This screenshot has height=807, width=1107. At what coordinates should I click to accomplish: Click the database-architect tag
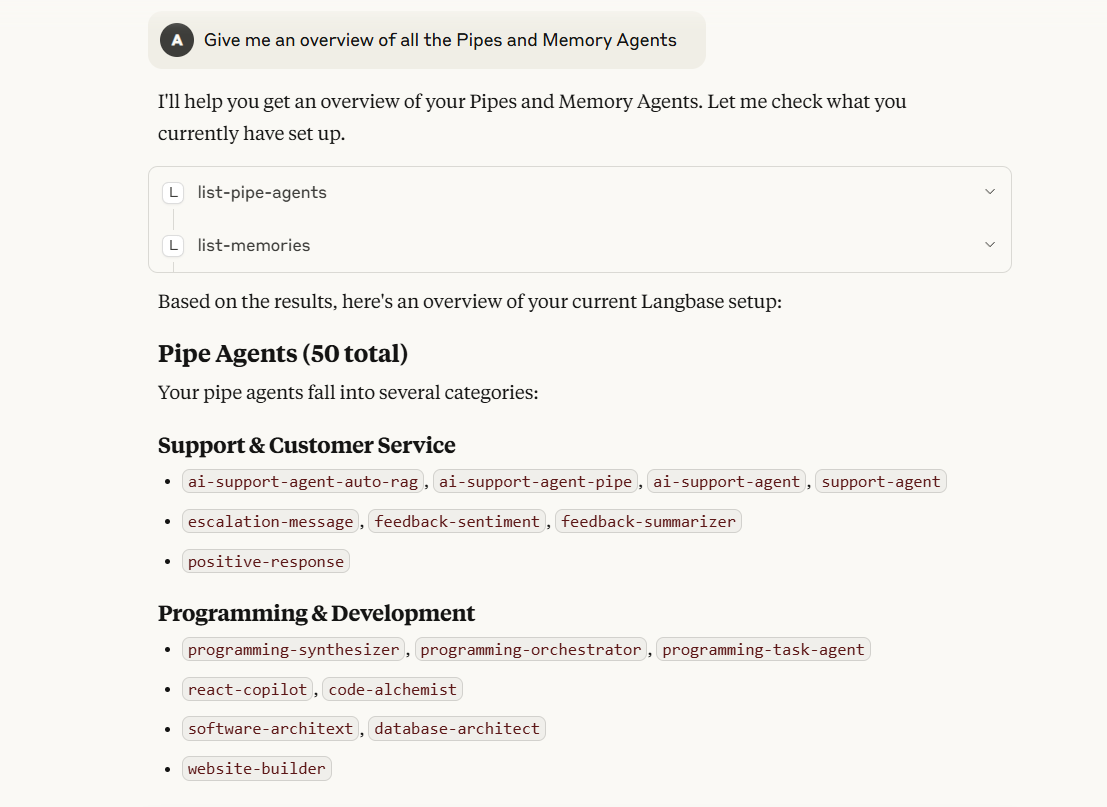(457, 728)
